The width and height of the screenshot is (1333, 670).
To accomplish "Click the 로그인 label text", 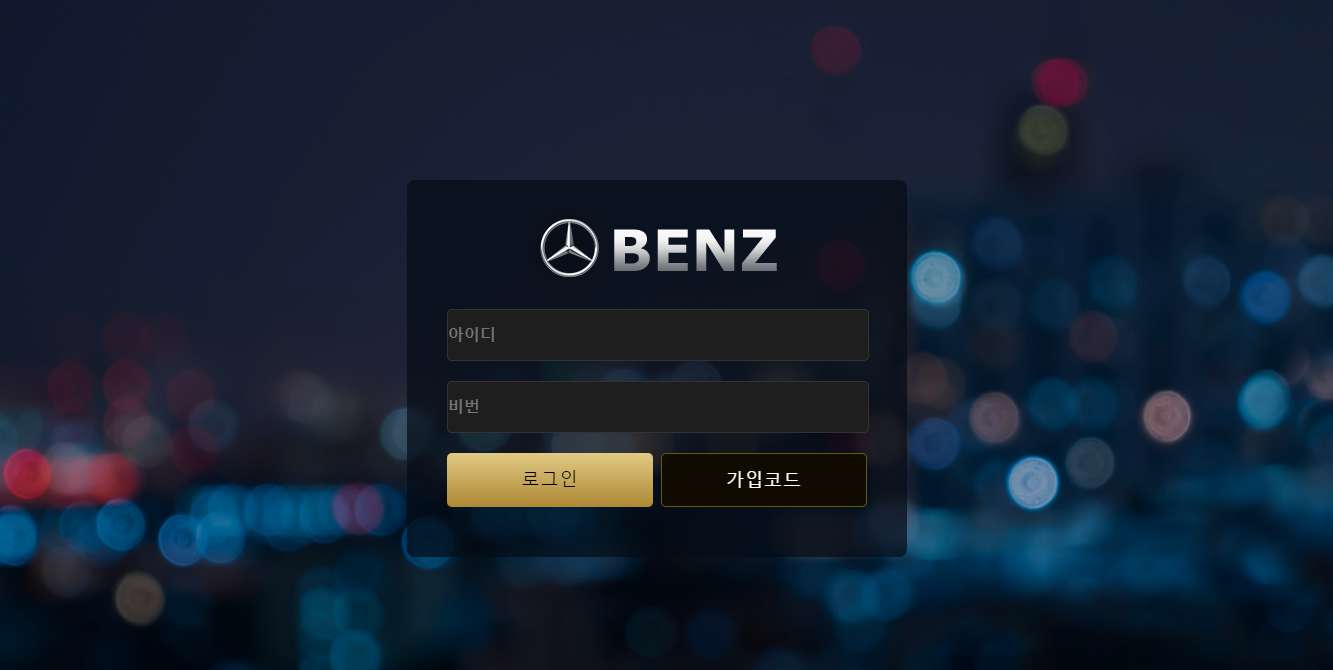I will [550, 479].
